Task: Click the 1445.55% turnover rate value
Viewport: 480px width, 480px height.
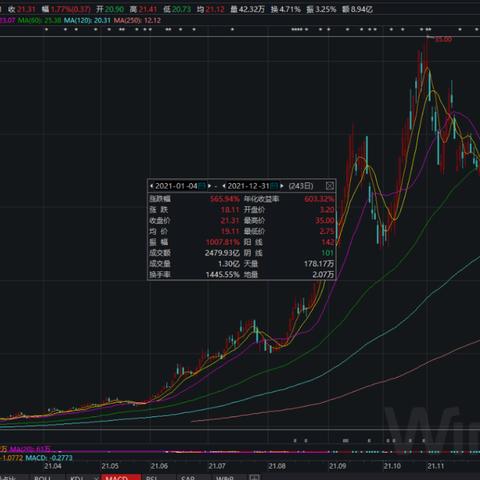Action: [222, 275]
